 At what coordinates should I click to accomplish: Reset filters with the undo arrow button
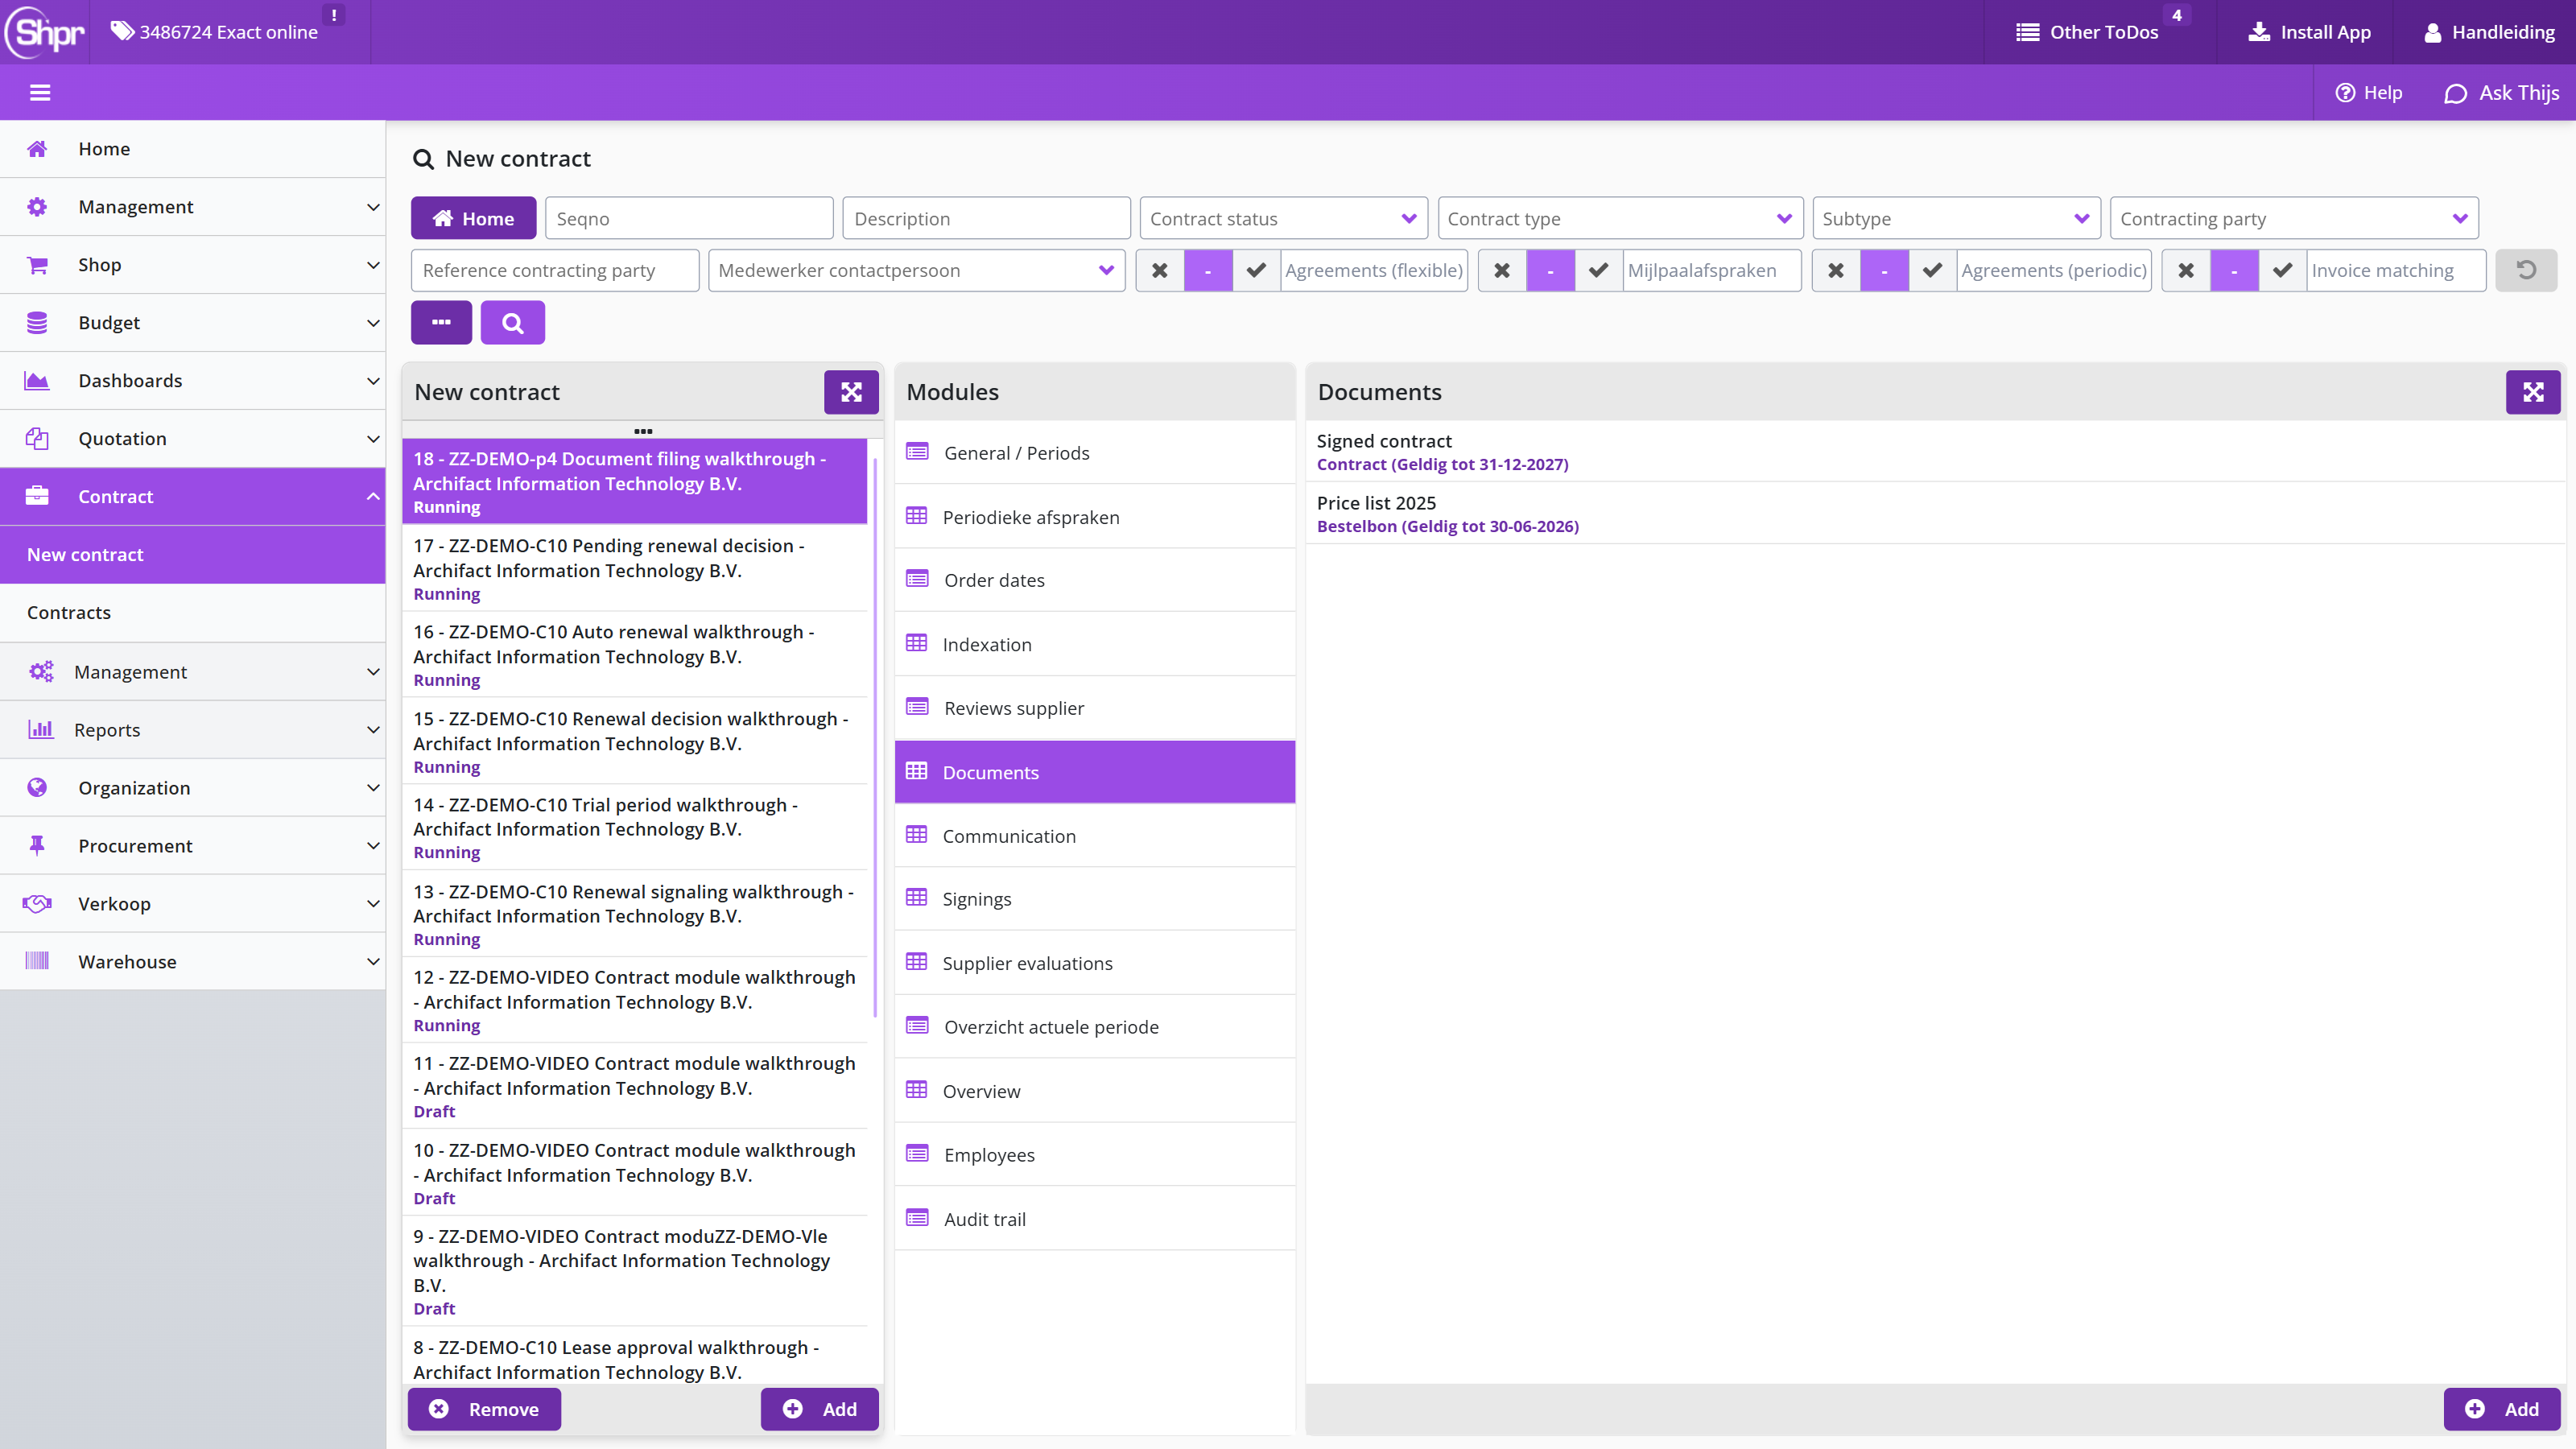[2526, 270]
